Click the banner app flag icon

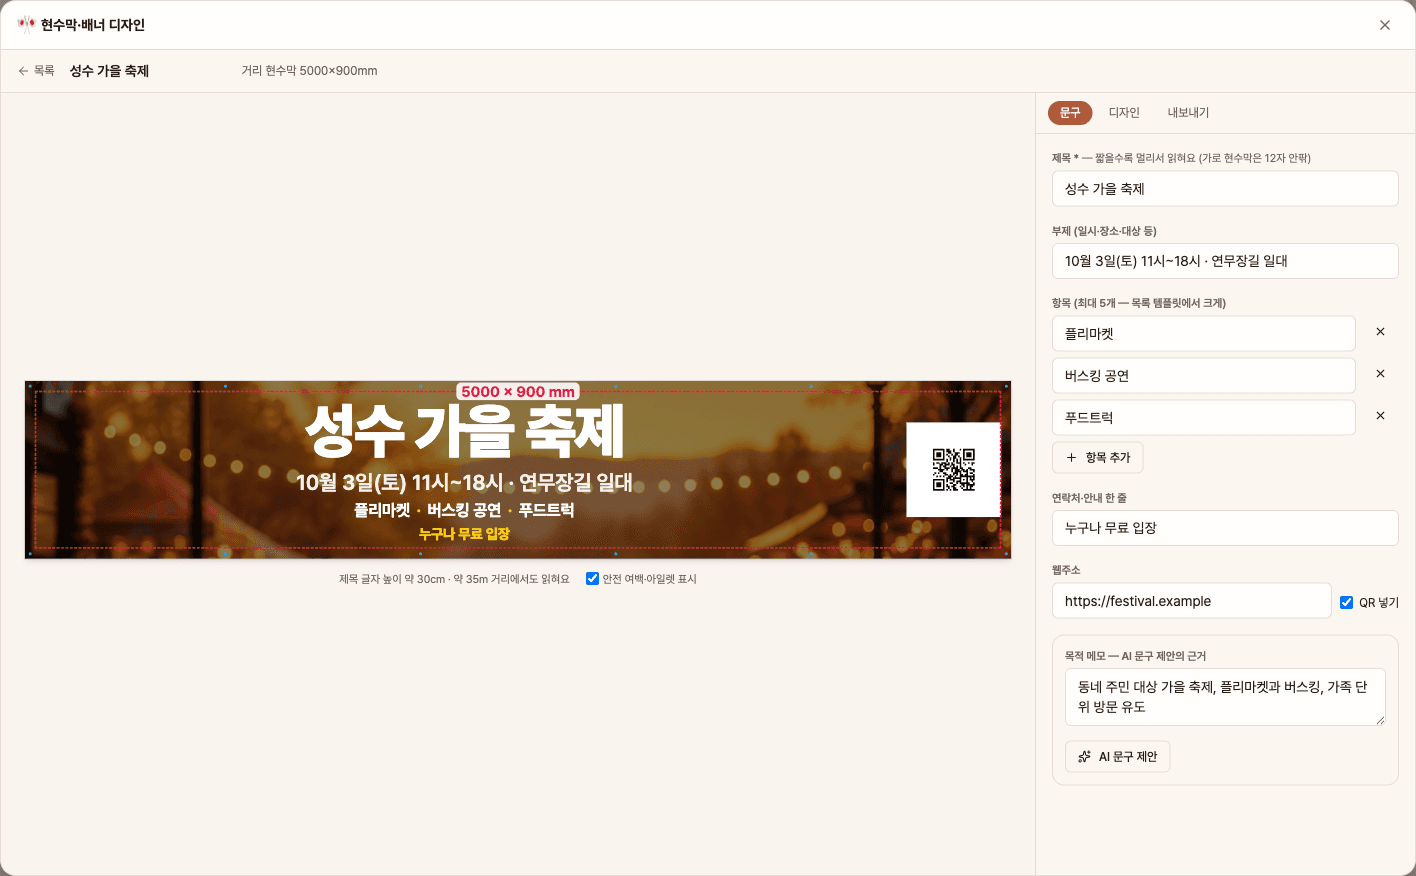click(26, 25)
